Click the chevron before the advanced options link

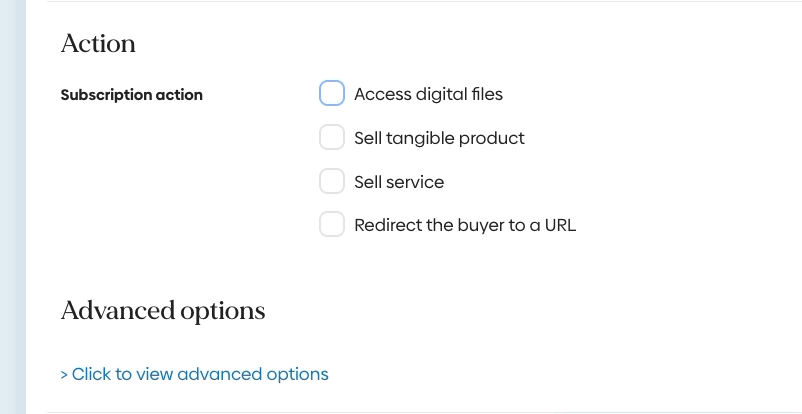click(64, 375)
